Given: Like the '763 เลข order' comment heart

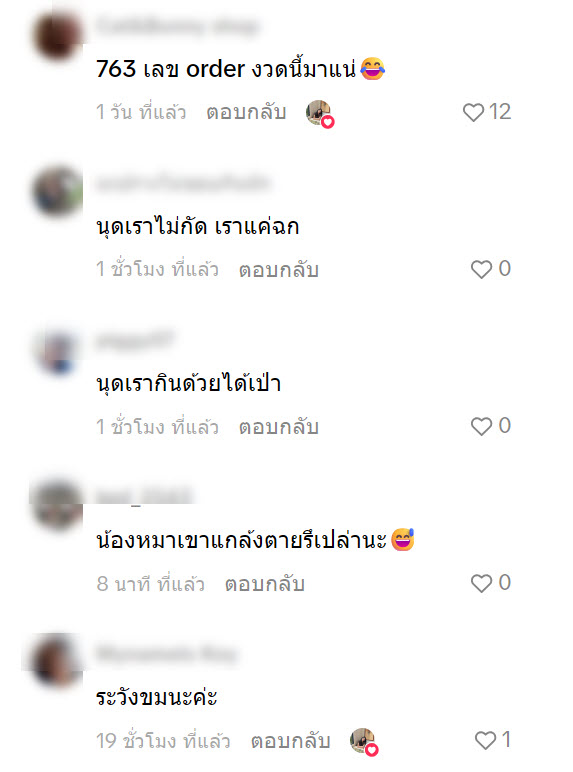Looking at the screenshot, I should pyautogui.click(x=474, y=112).
